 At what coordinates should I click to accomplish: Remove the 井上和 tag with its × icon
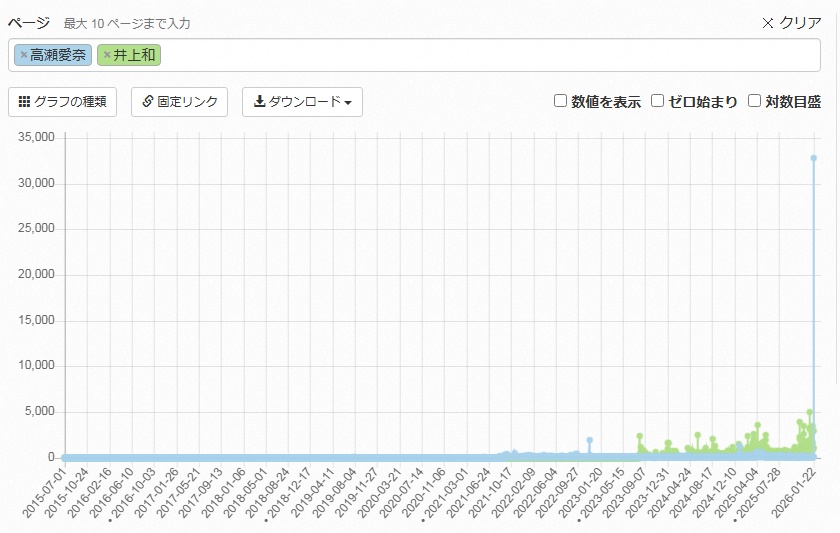point(107,55)
